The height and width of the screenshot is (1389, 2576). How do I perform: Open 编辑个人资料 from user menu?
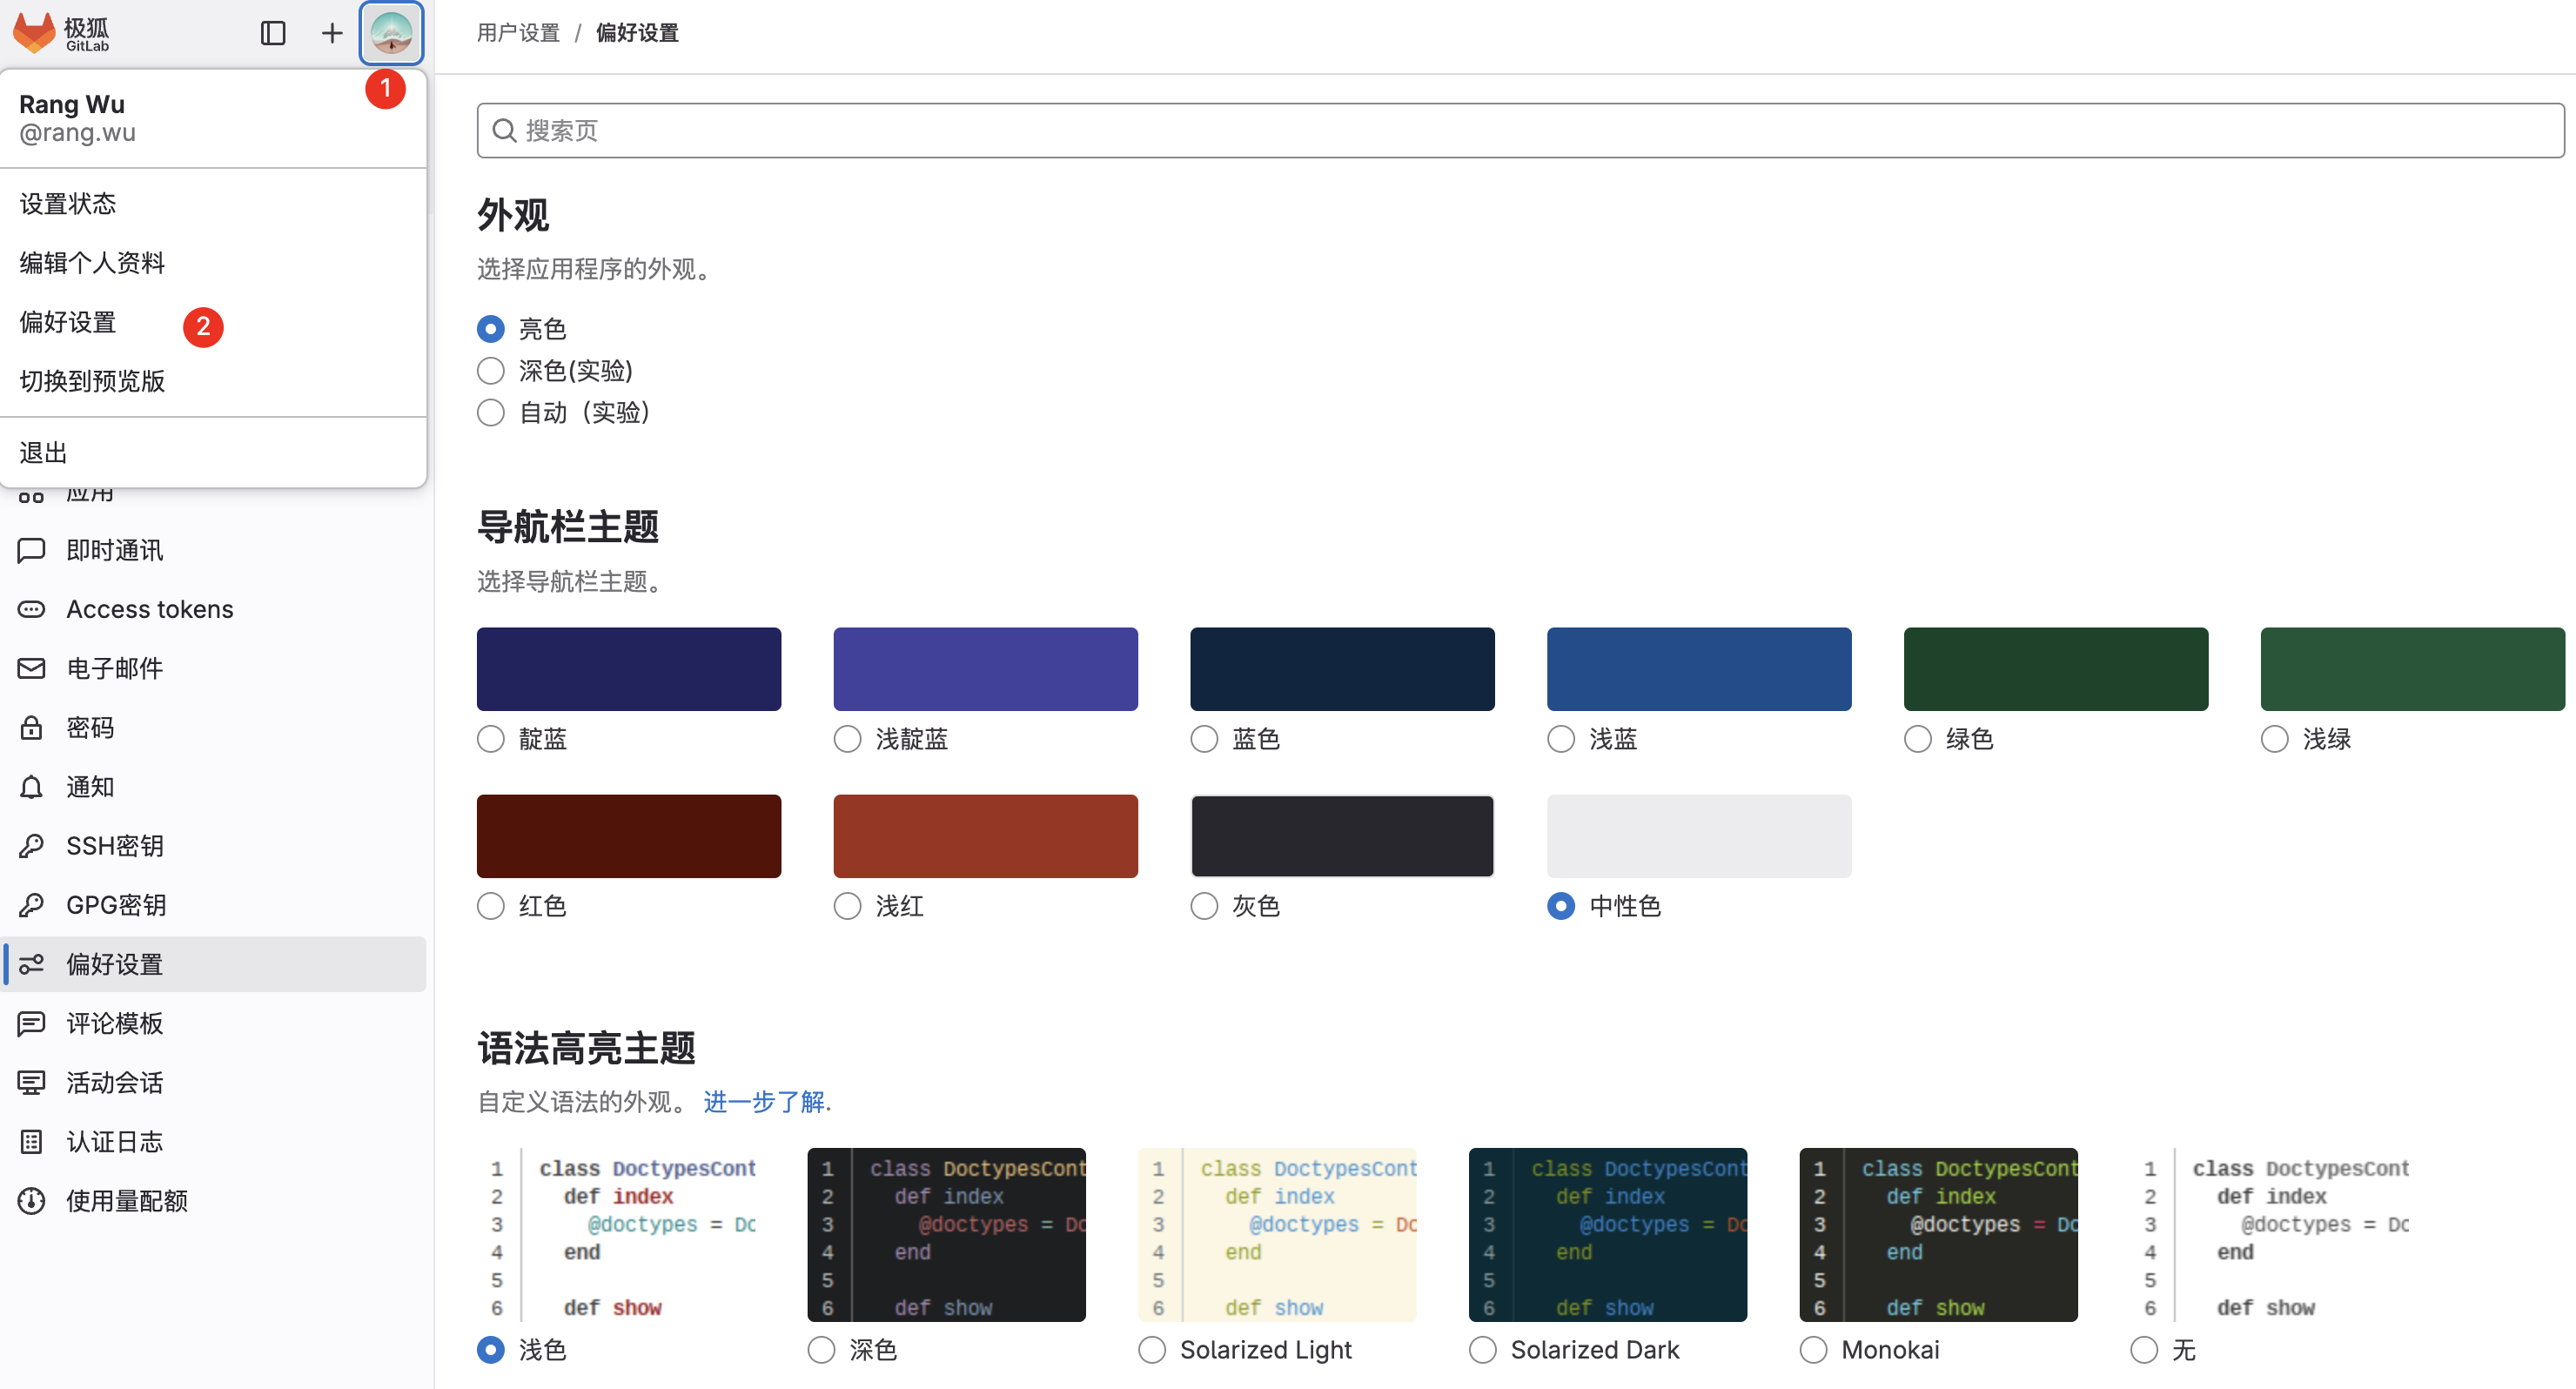pyautogui.click(x=91, y=261)
